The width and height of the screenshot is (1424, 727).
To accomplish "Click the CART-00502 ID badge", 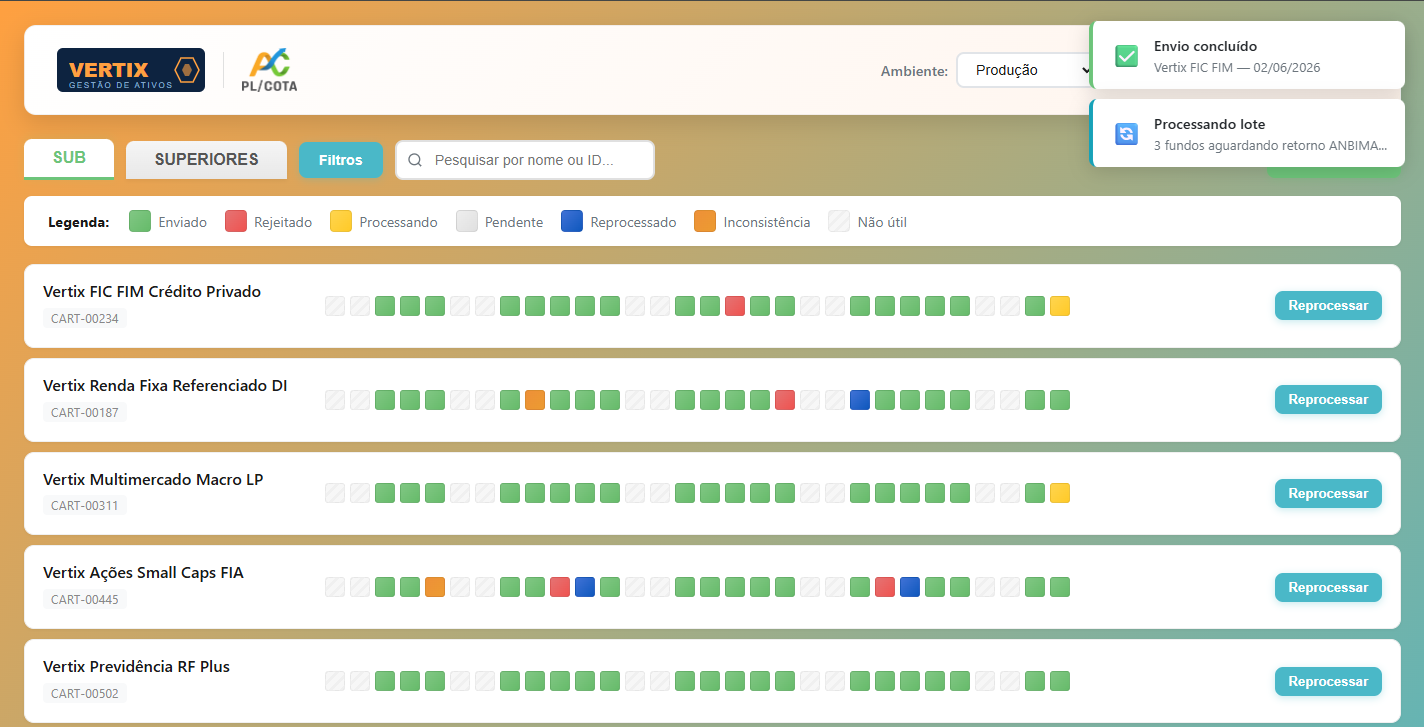I will (x=85, y=694).
